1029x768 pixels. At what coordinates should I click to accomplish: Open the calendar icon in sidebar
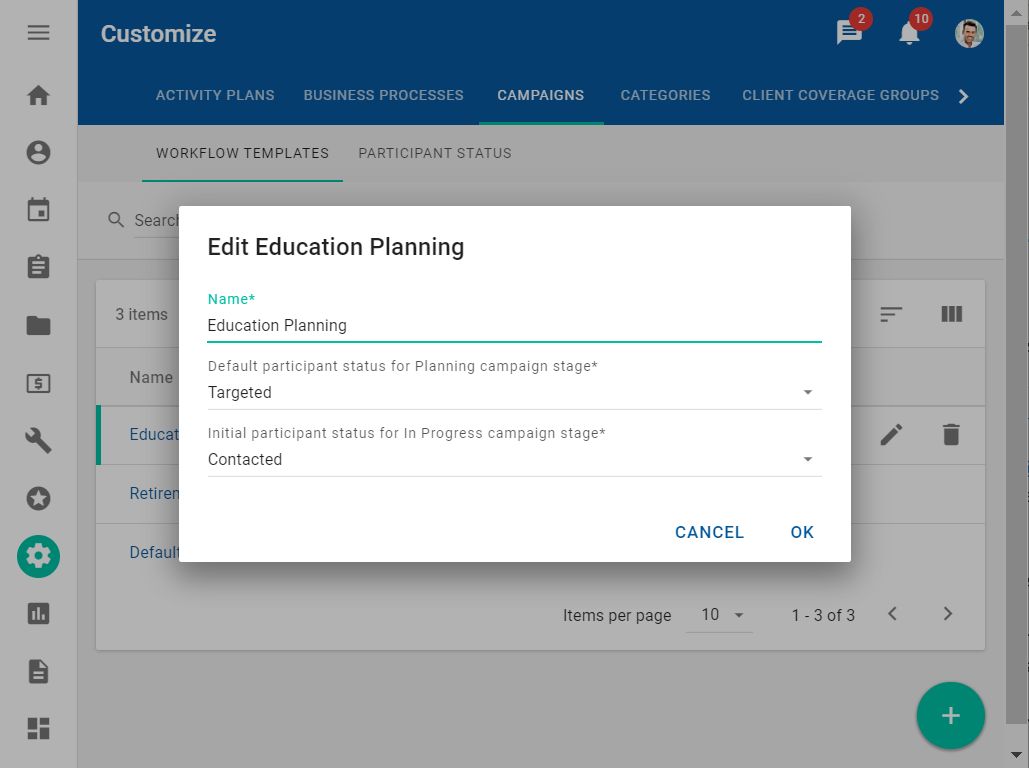38,210
